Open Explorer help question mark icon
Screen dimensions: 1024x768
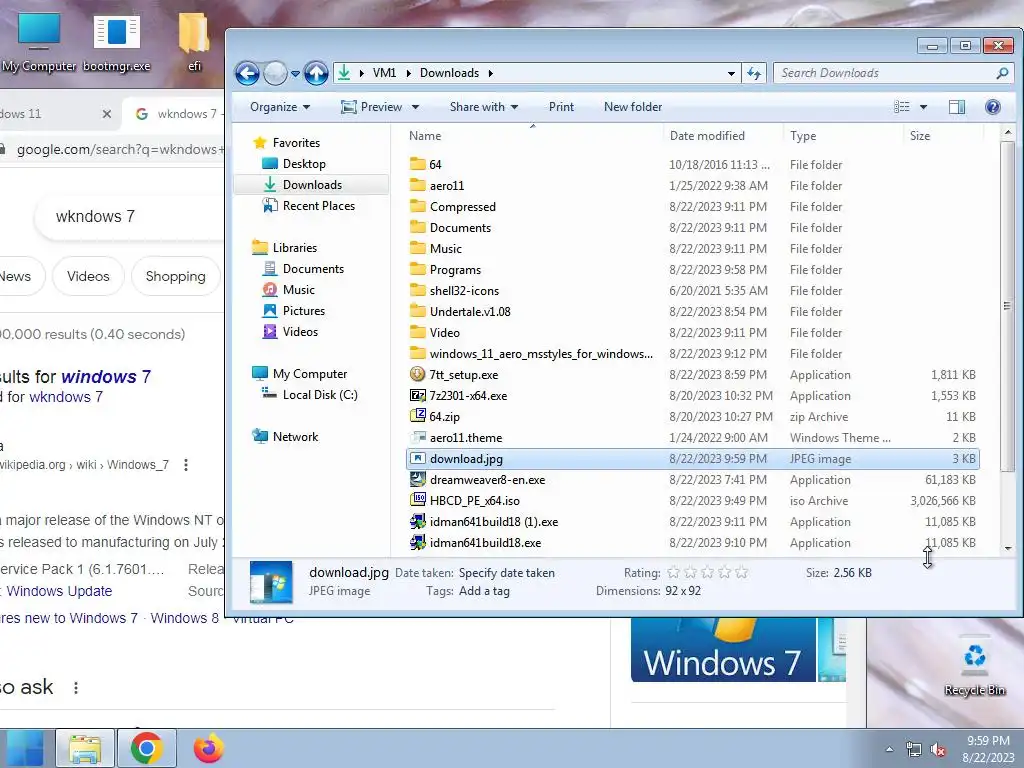993,107
